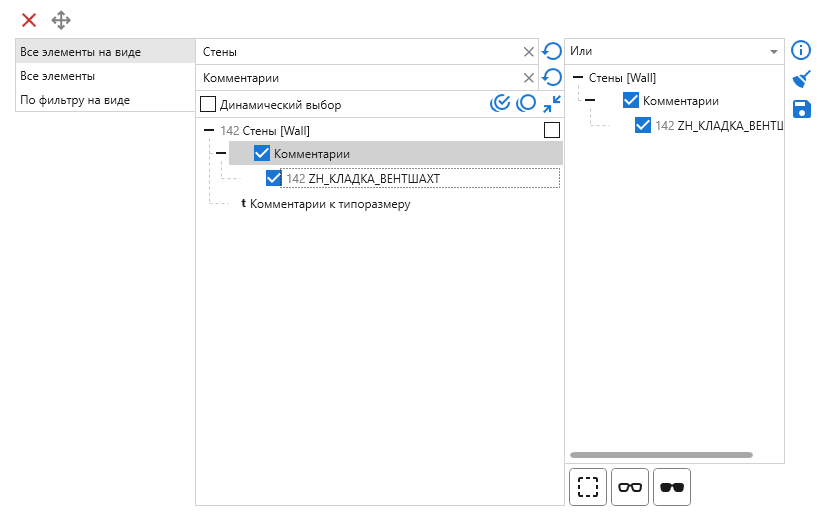
Task: Toggle checkbox on 142 Стены [Wall] row
Action: (x=552, y=130)
